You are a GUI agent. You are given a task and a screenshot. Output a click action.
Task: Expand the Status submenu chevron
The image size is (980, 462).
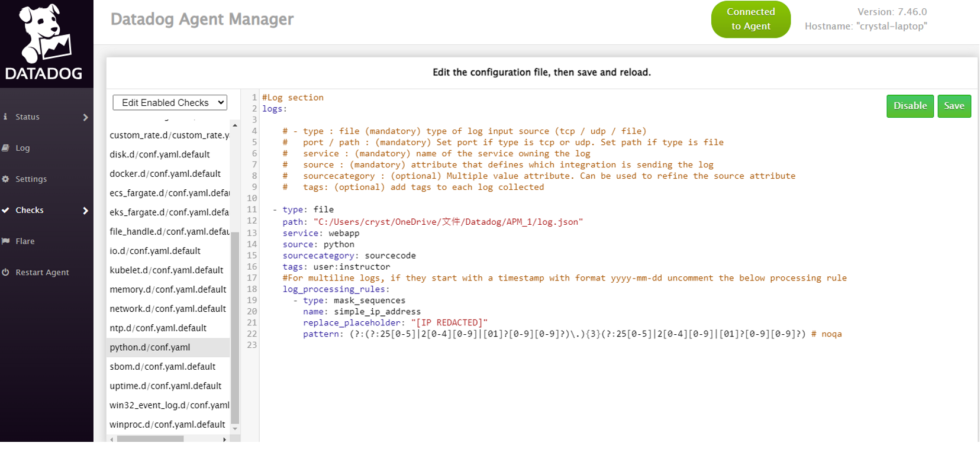tap(86, 117)
